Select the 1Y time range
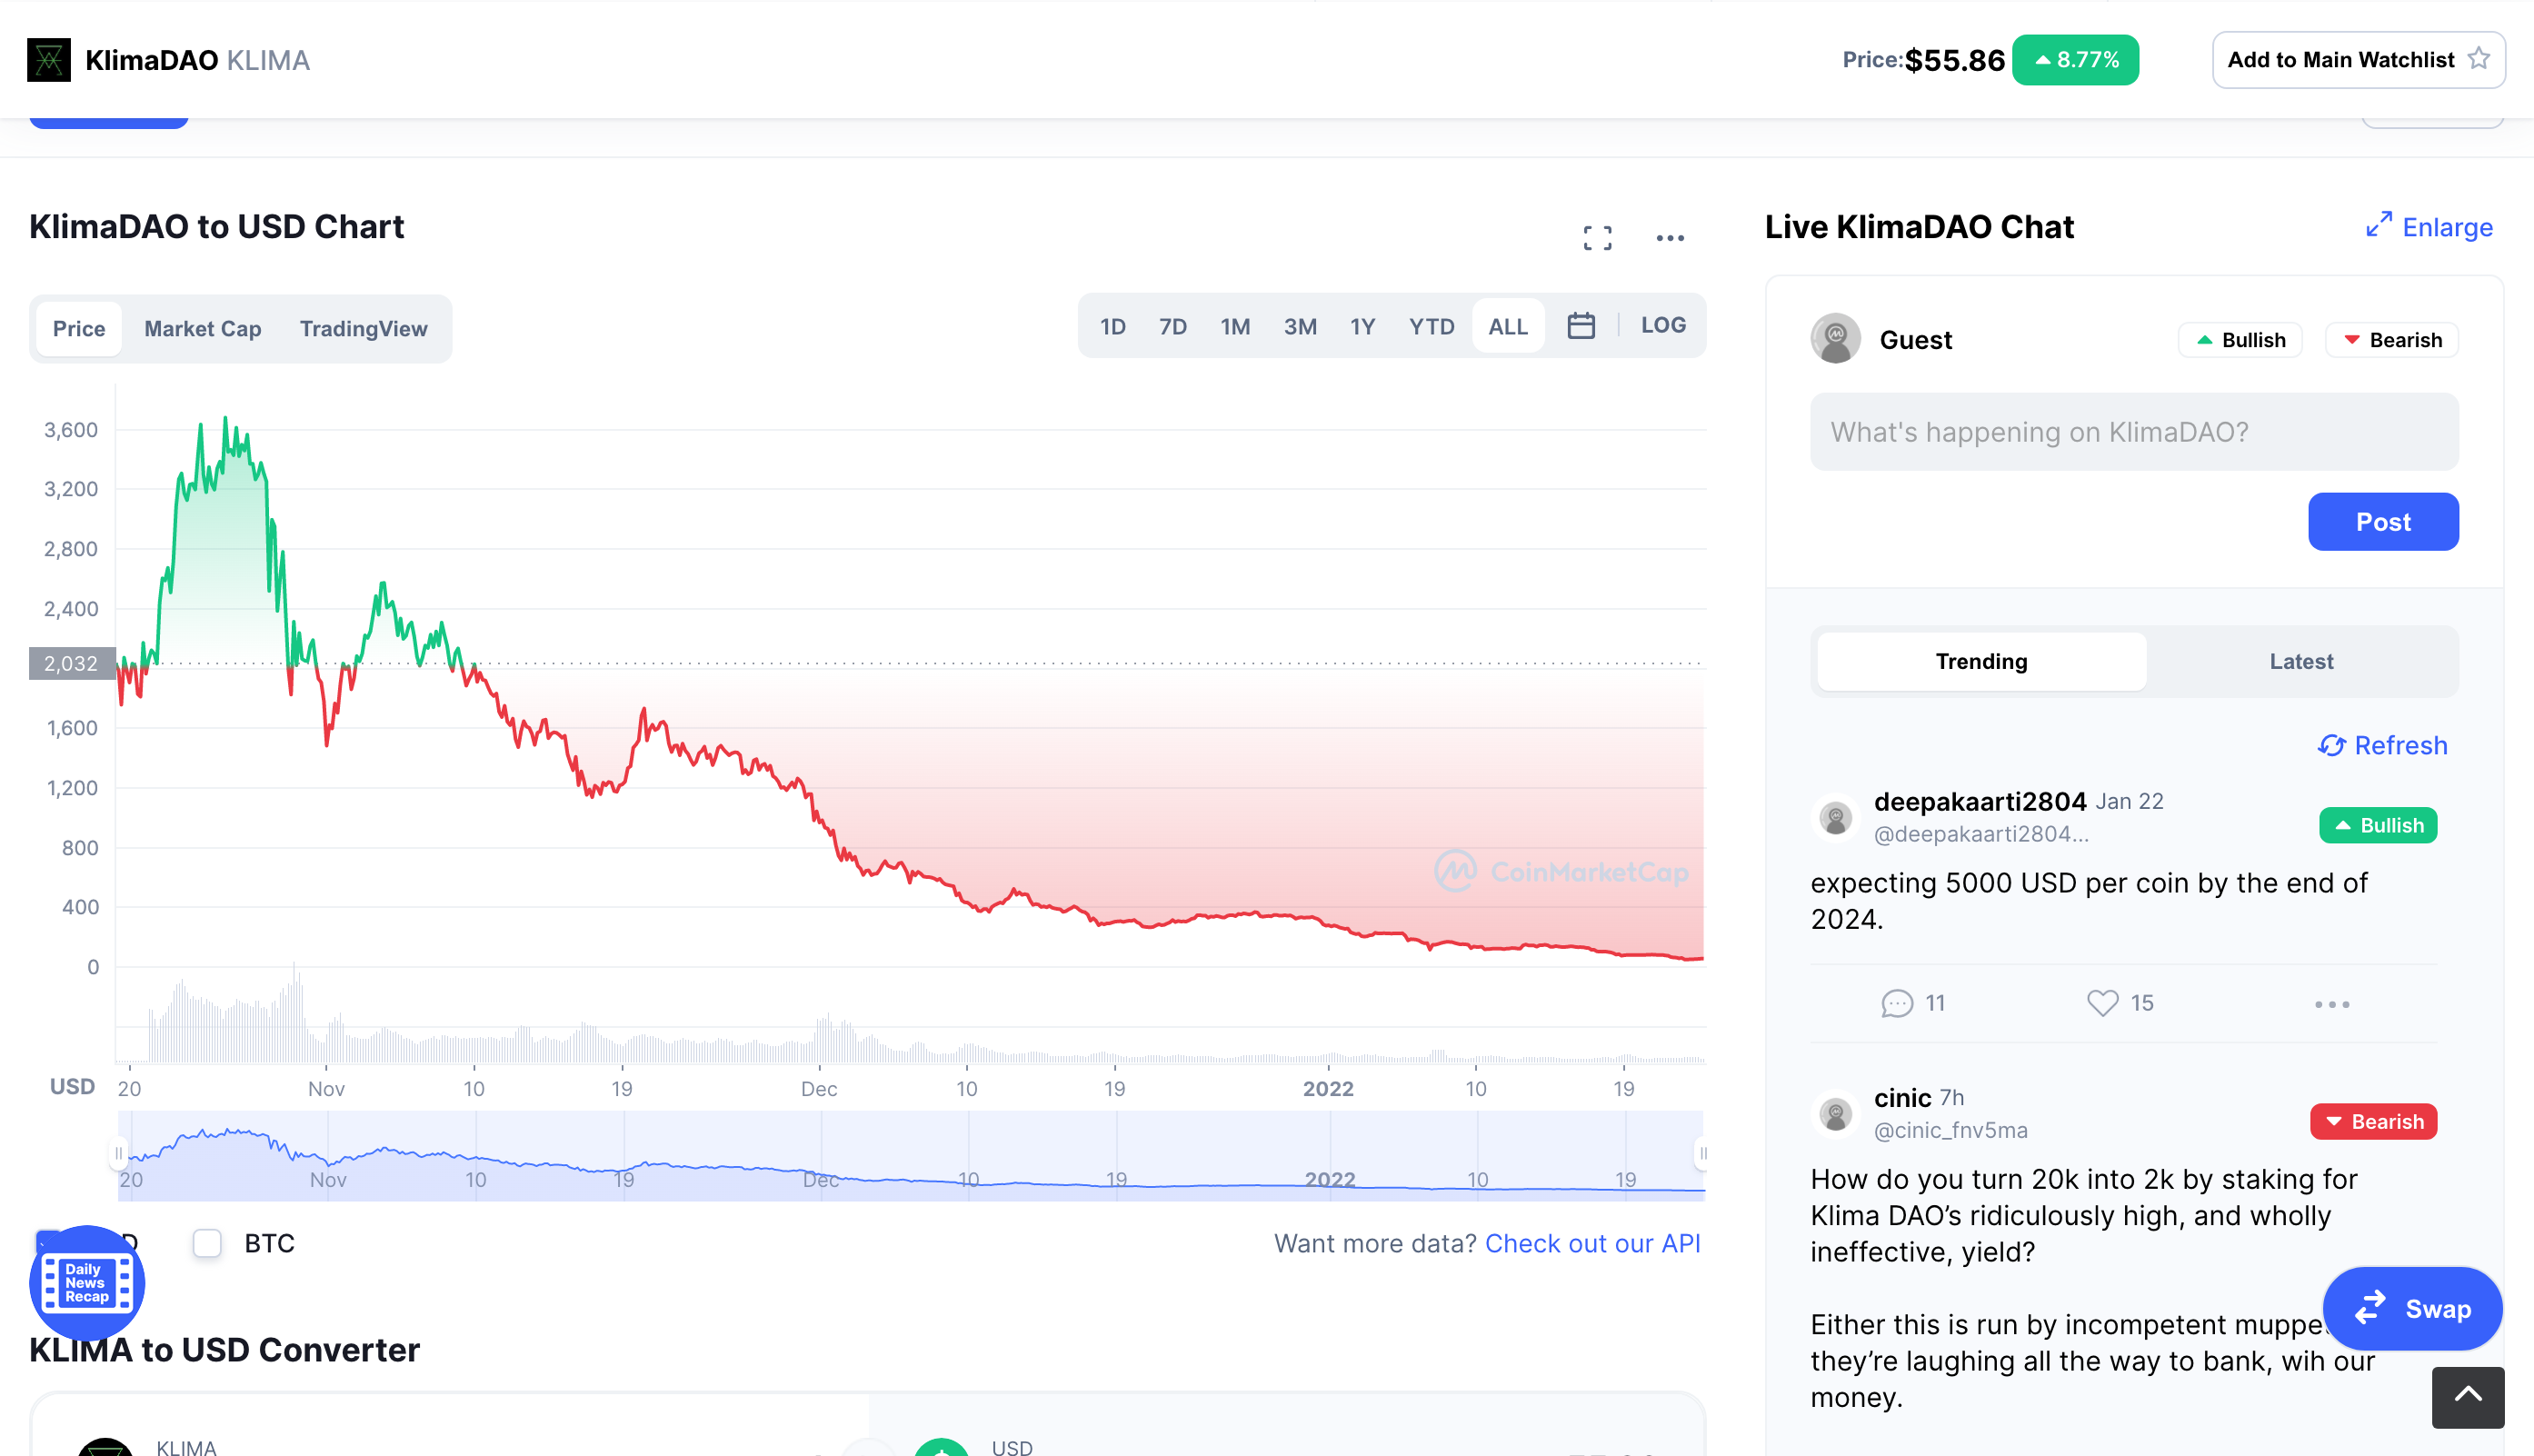2534x1456 pixels. pyautogui.click(x=1362, y=326)
